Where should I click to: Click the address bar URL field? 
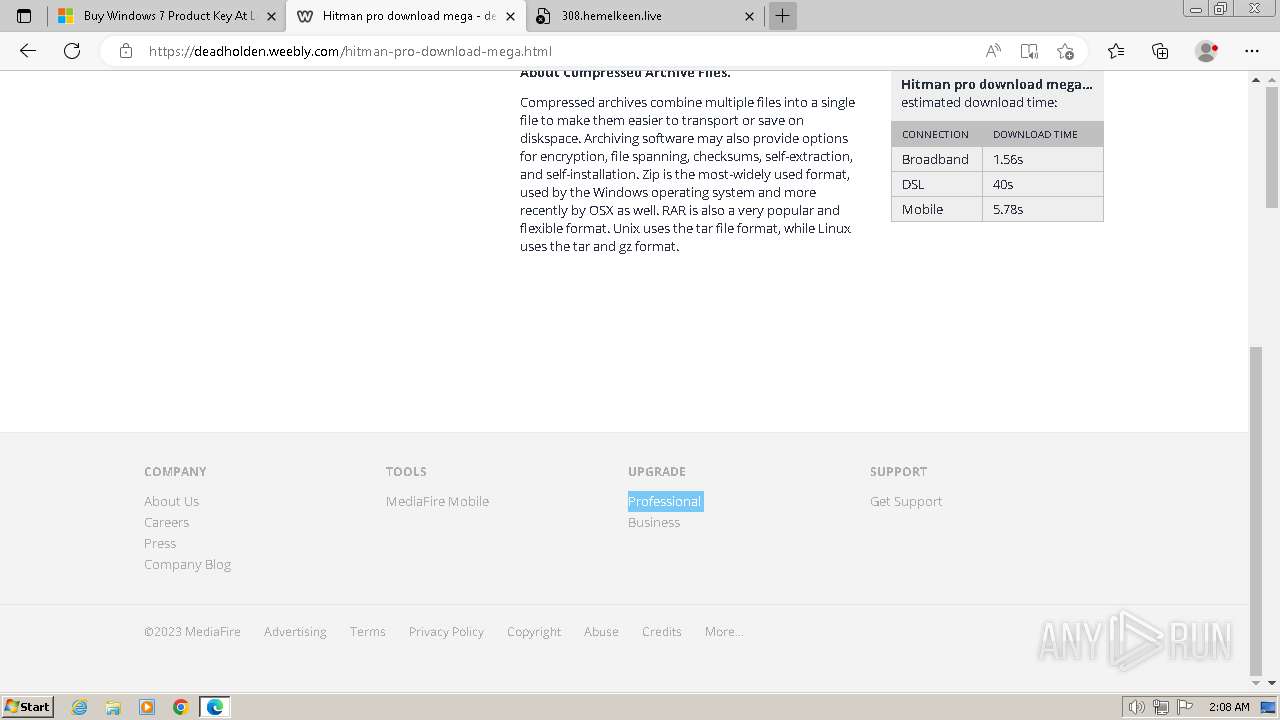560,51
